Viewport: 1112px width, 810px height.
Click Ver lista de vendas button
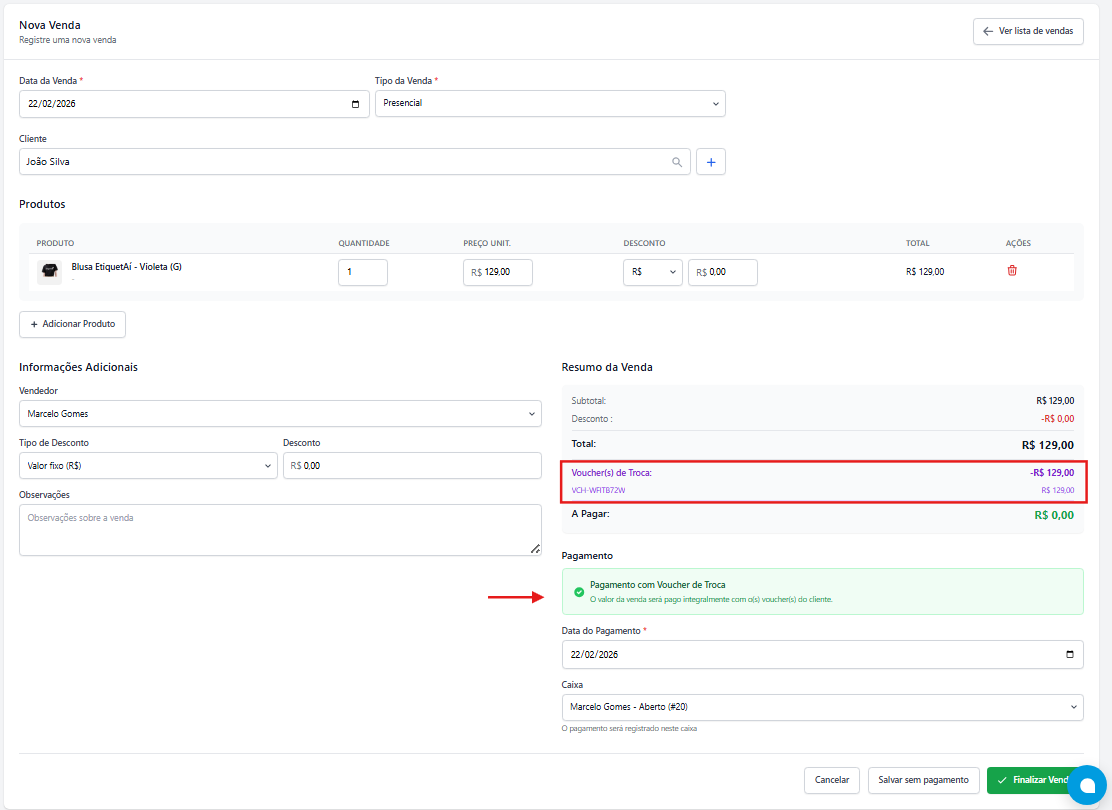click(1027, 31)
